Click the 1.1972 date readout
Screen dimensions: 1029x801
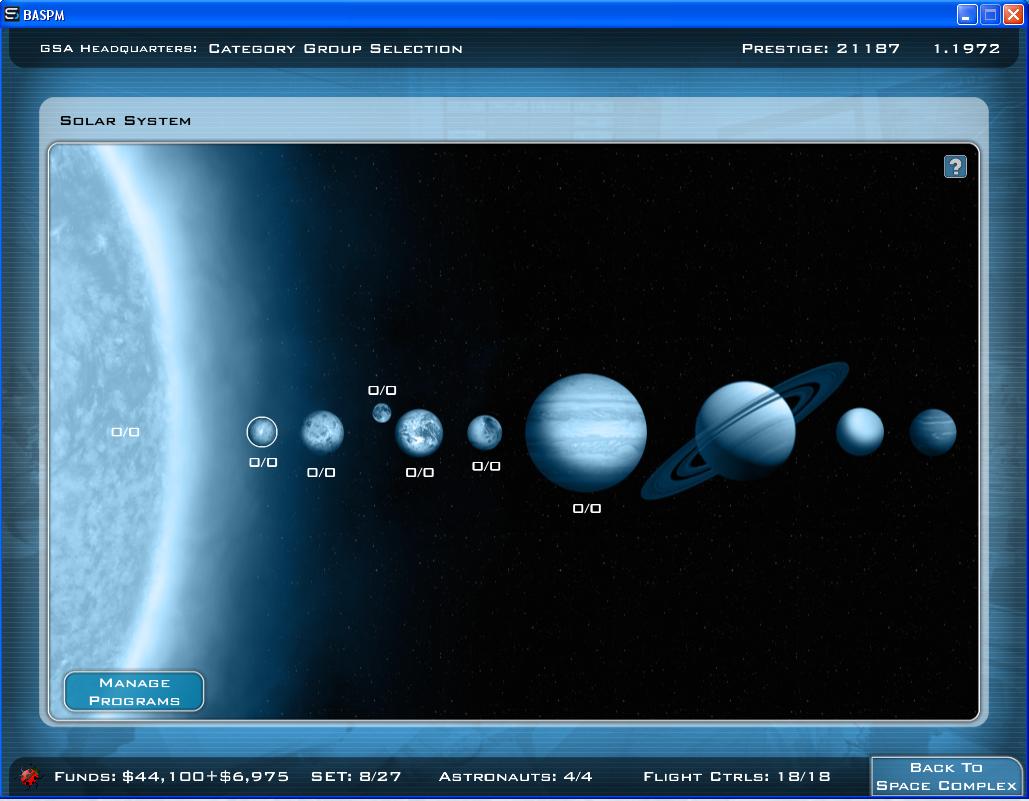coord(967,49)
